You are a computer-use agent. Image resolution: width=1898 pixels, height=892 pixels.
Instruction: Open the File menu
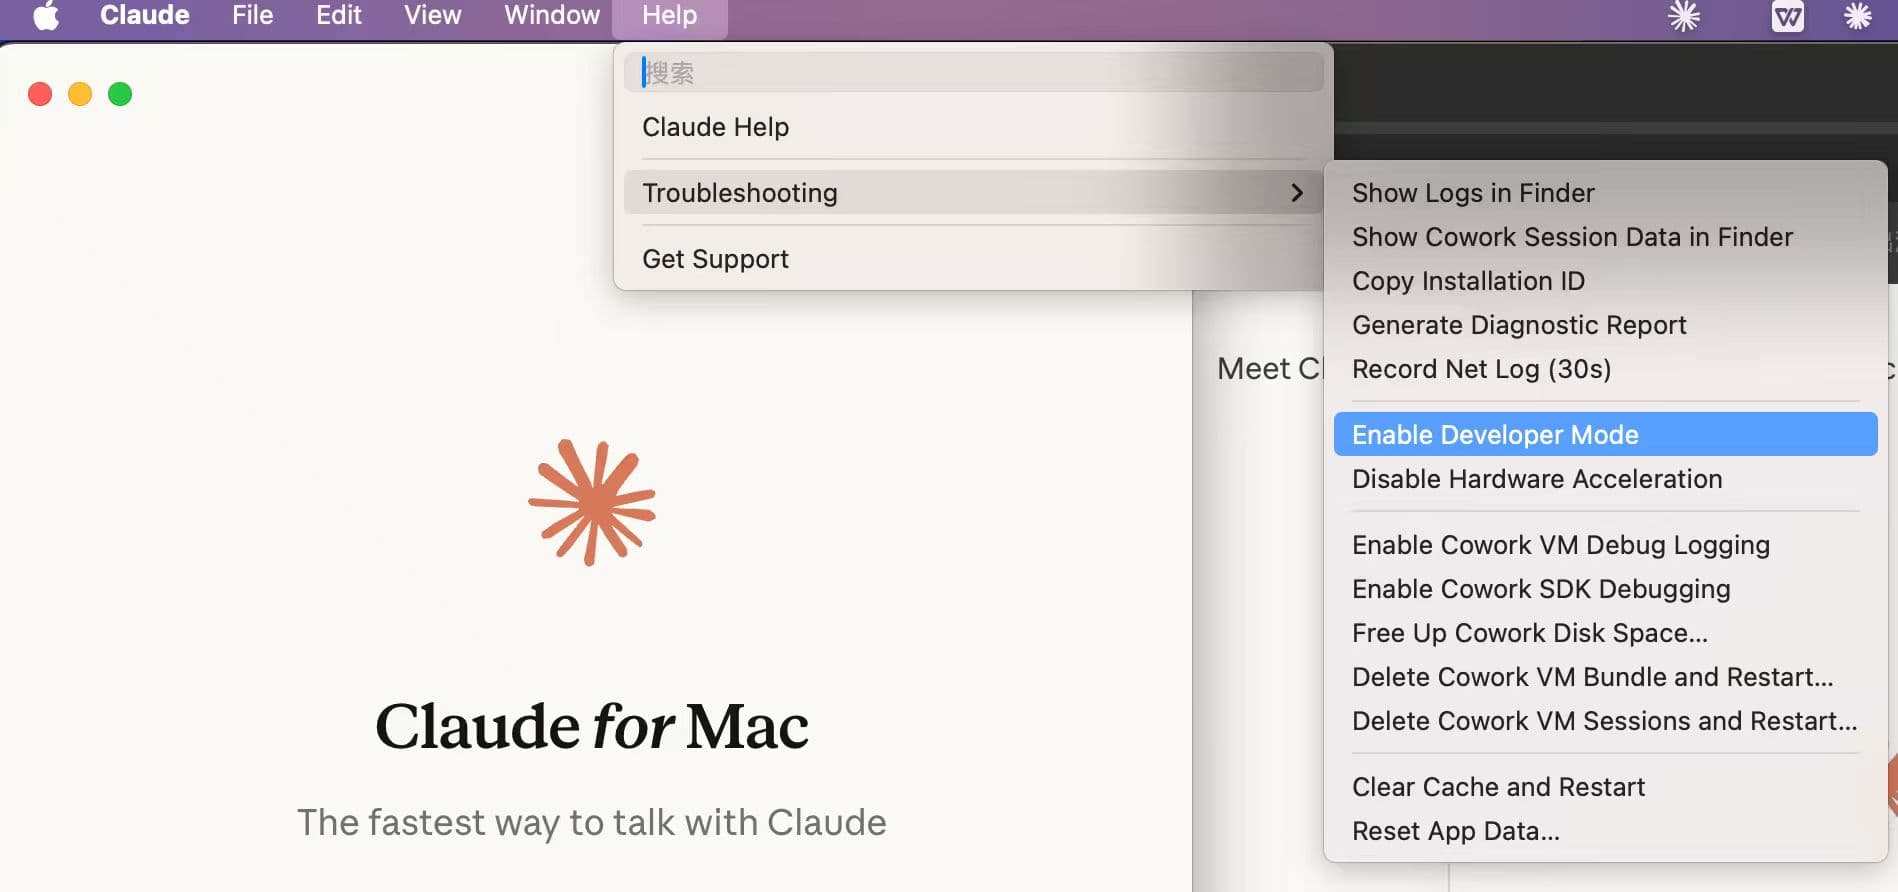(252, 15)
